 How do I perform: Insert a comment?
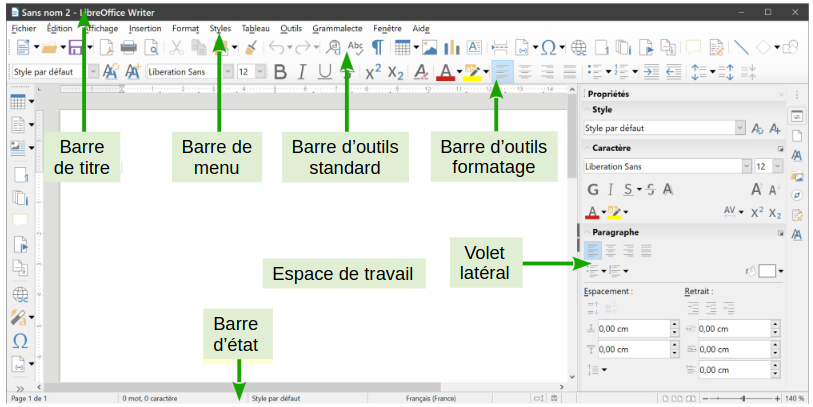point(693,48)
